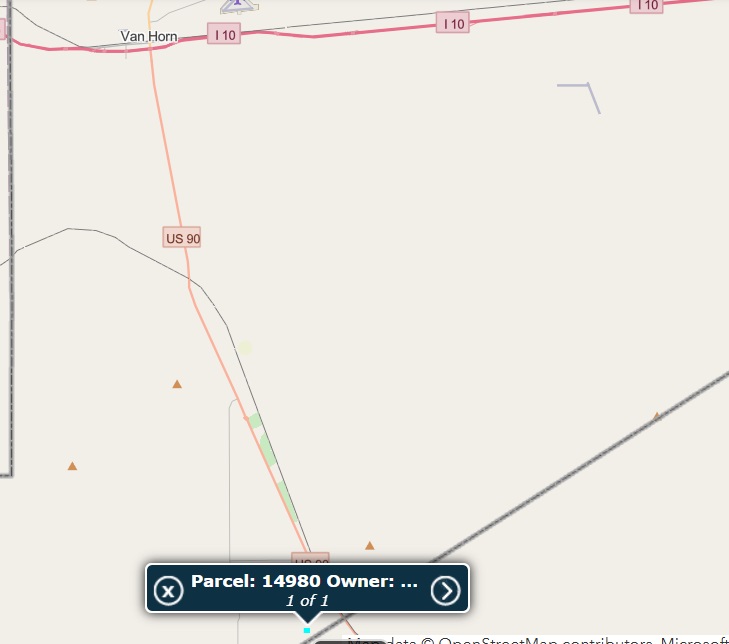Click the faint peak triangle near the county line
Screen dimensions: 729x644
coord(656,416)
